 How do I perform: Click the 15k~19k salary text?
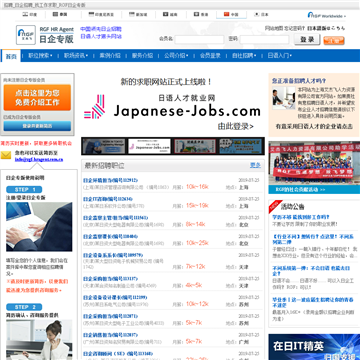(197, 205)
